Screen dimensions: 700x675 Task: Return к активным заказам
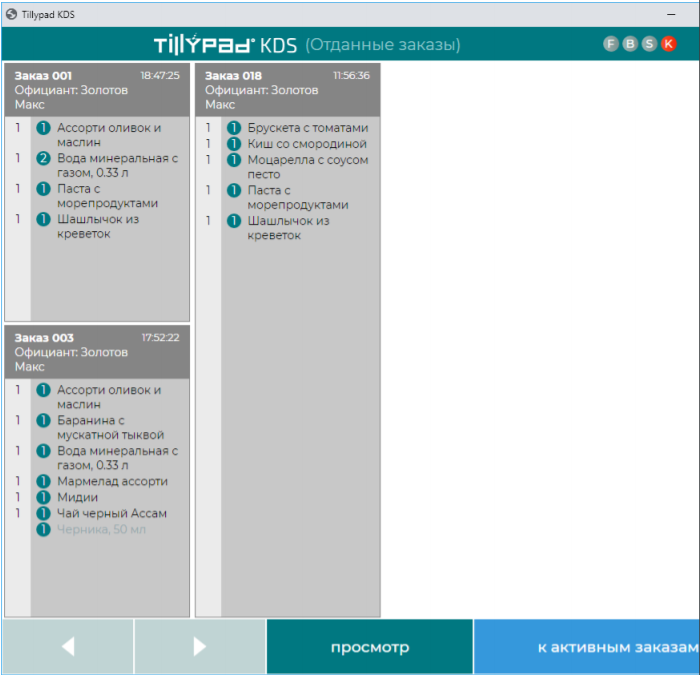(587, 646)
